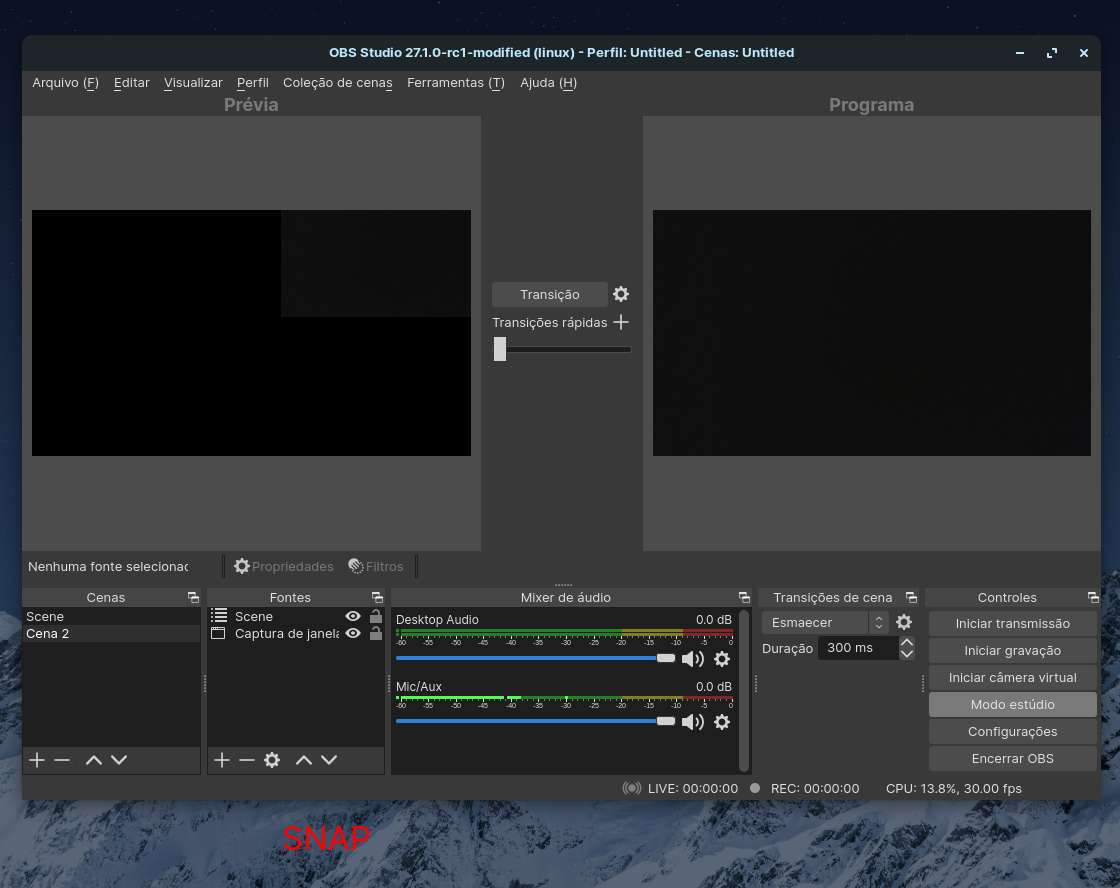Open scene transition properties gear near Esmaecer
The width and height of the screenshot is (1120, 888).
pyautogui.click(x=904, y=622)
